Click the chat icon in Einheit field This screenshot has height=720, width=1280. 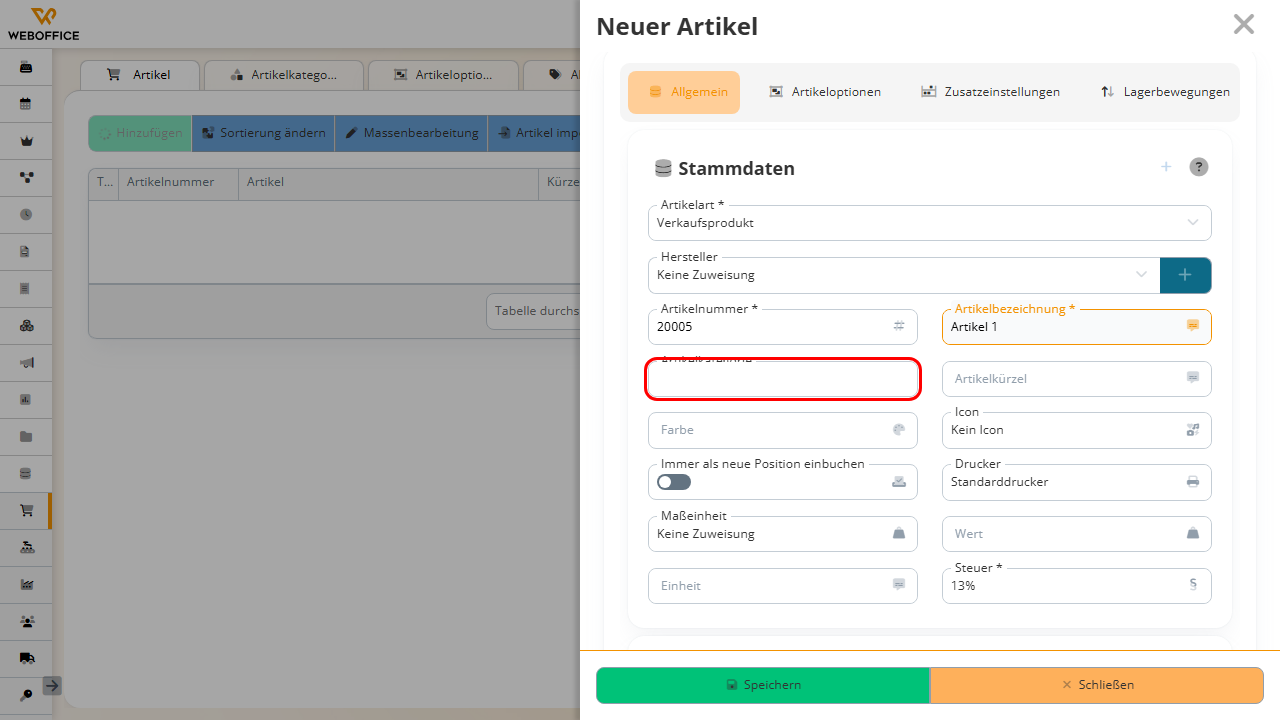pos(899,586)
